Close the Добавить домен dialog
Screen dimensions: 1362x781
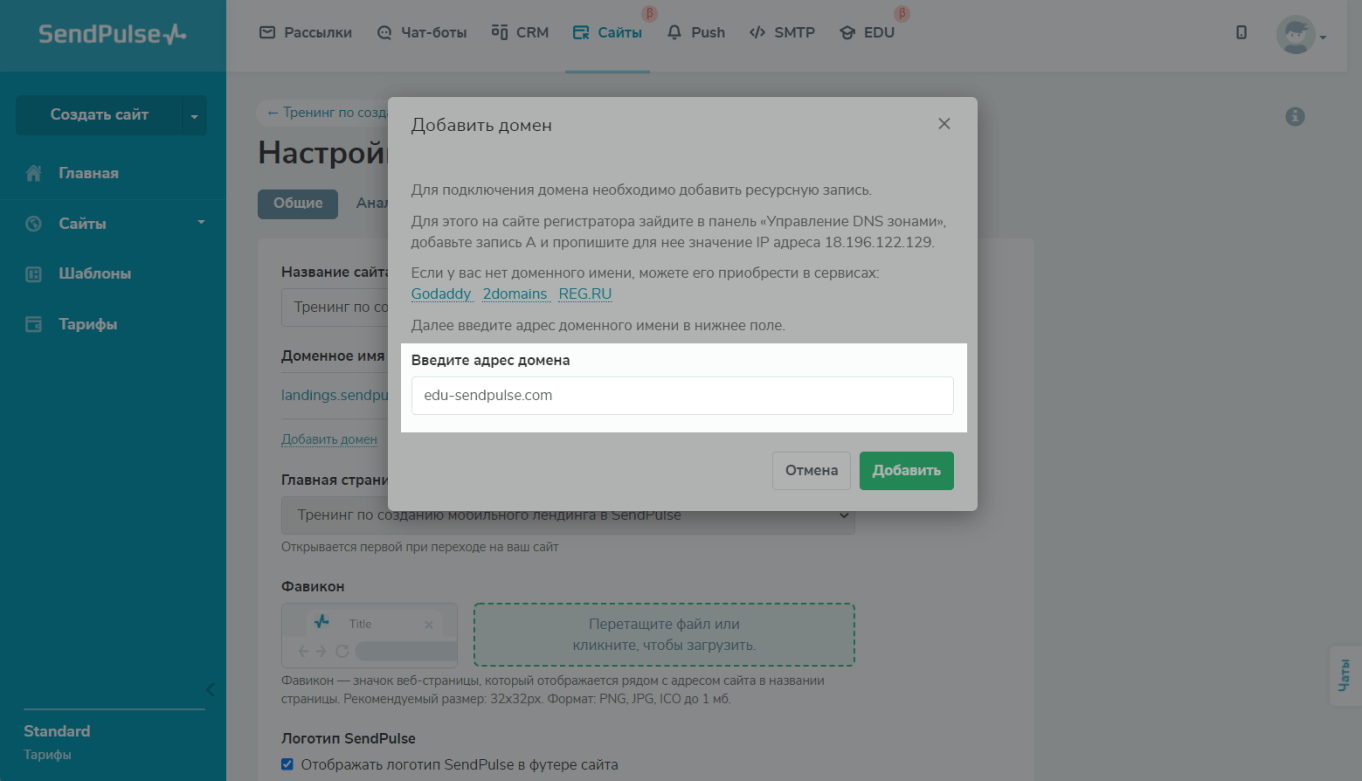coord(944,124)
